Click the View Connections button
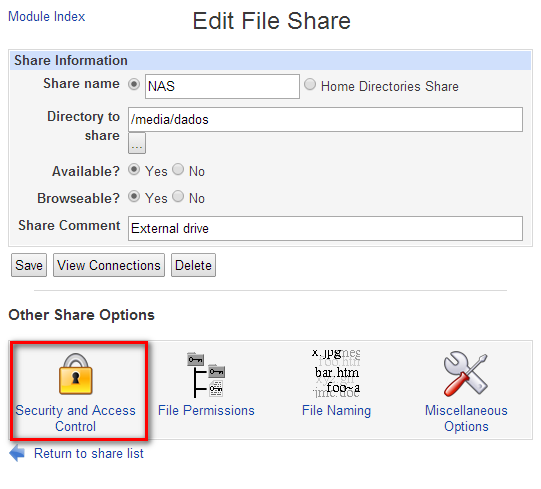Screen dimensions: 541x489 (109, 265)
